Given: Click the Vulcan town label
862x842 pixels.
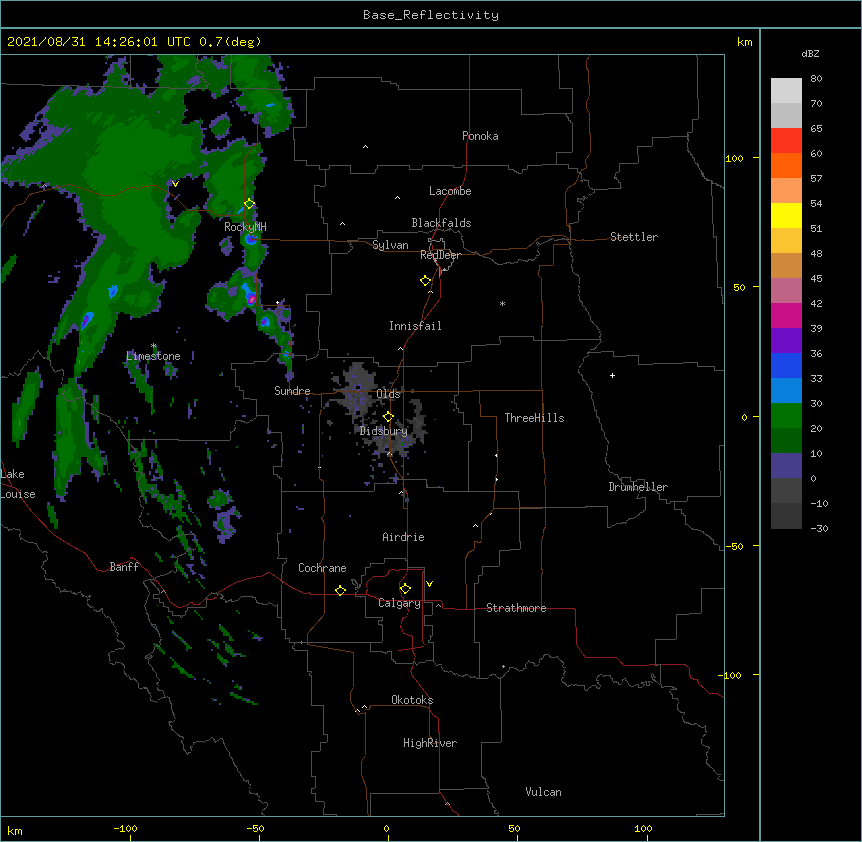Looking at the screenshot, I should pyautogui.click(x=543, y=792).
